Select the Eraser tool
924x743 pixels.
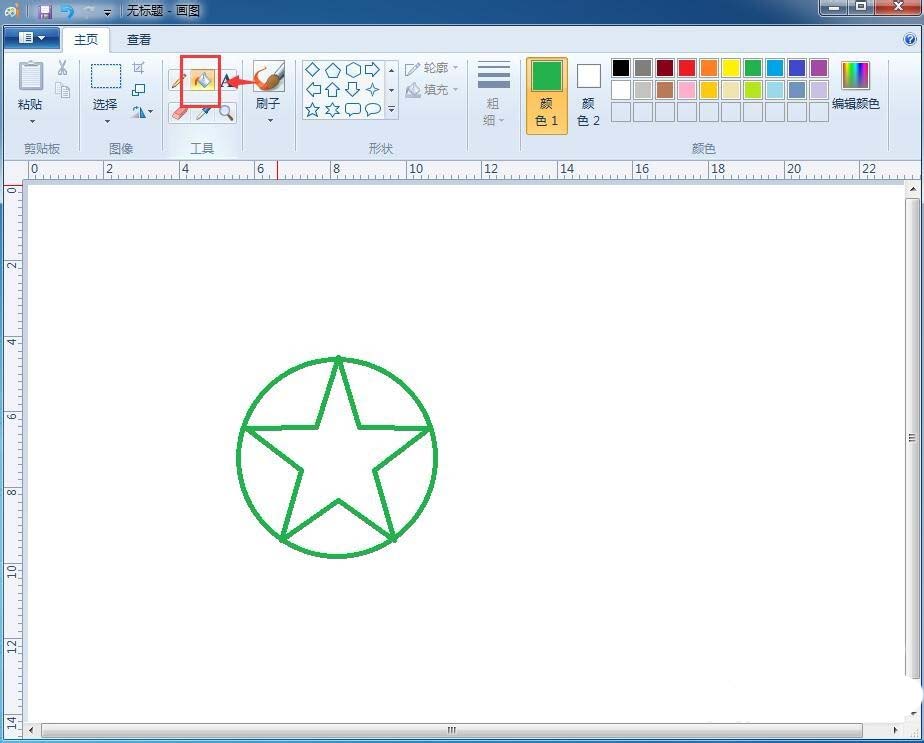pyautogui.click(x=180, y=112)
